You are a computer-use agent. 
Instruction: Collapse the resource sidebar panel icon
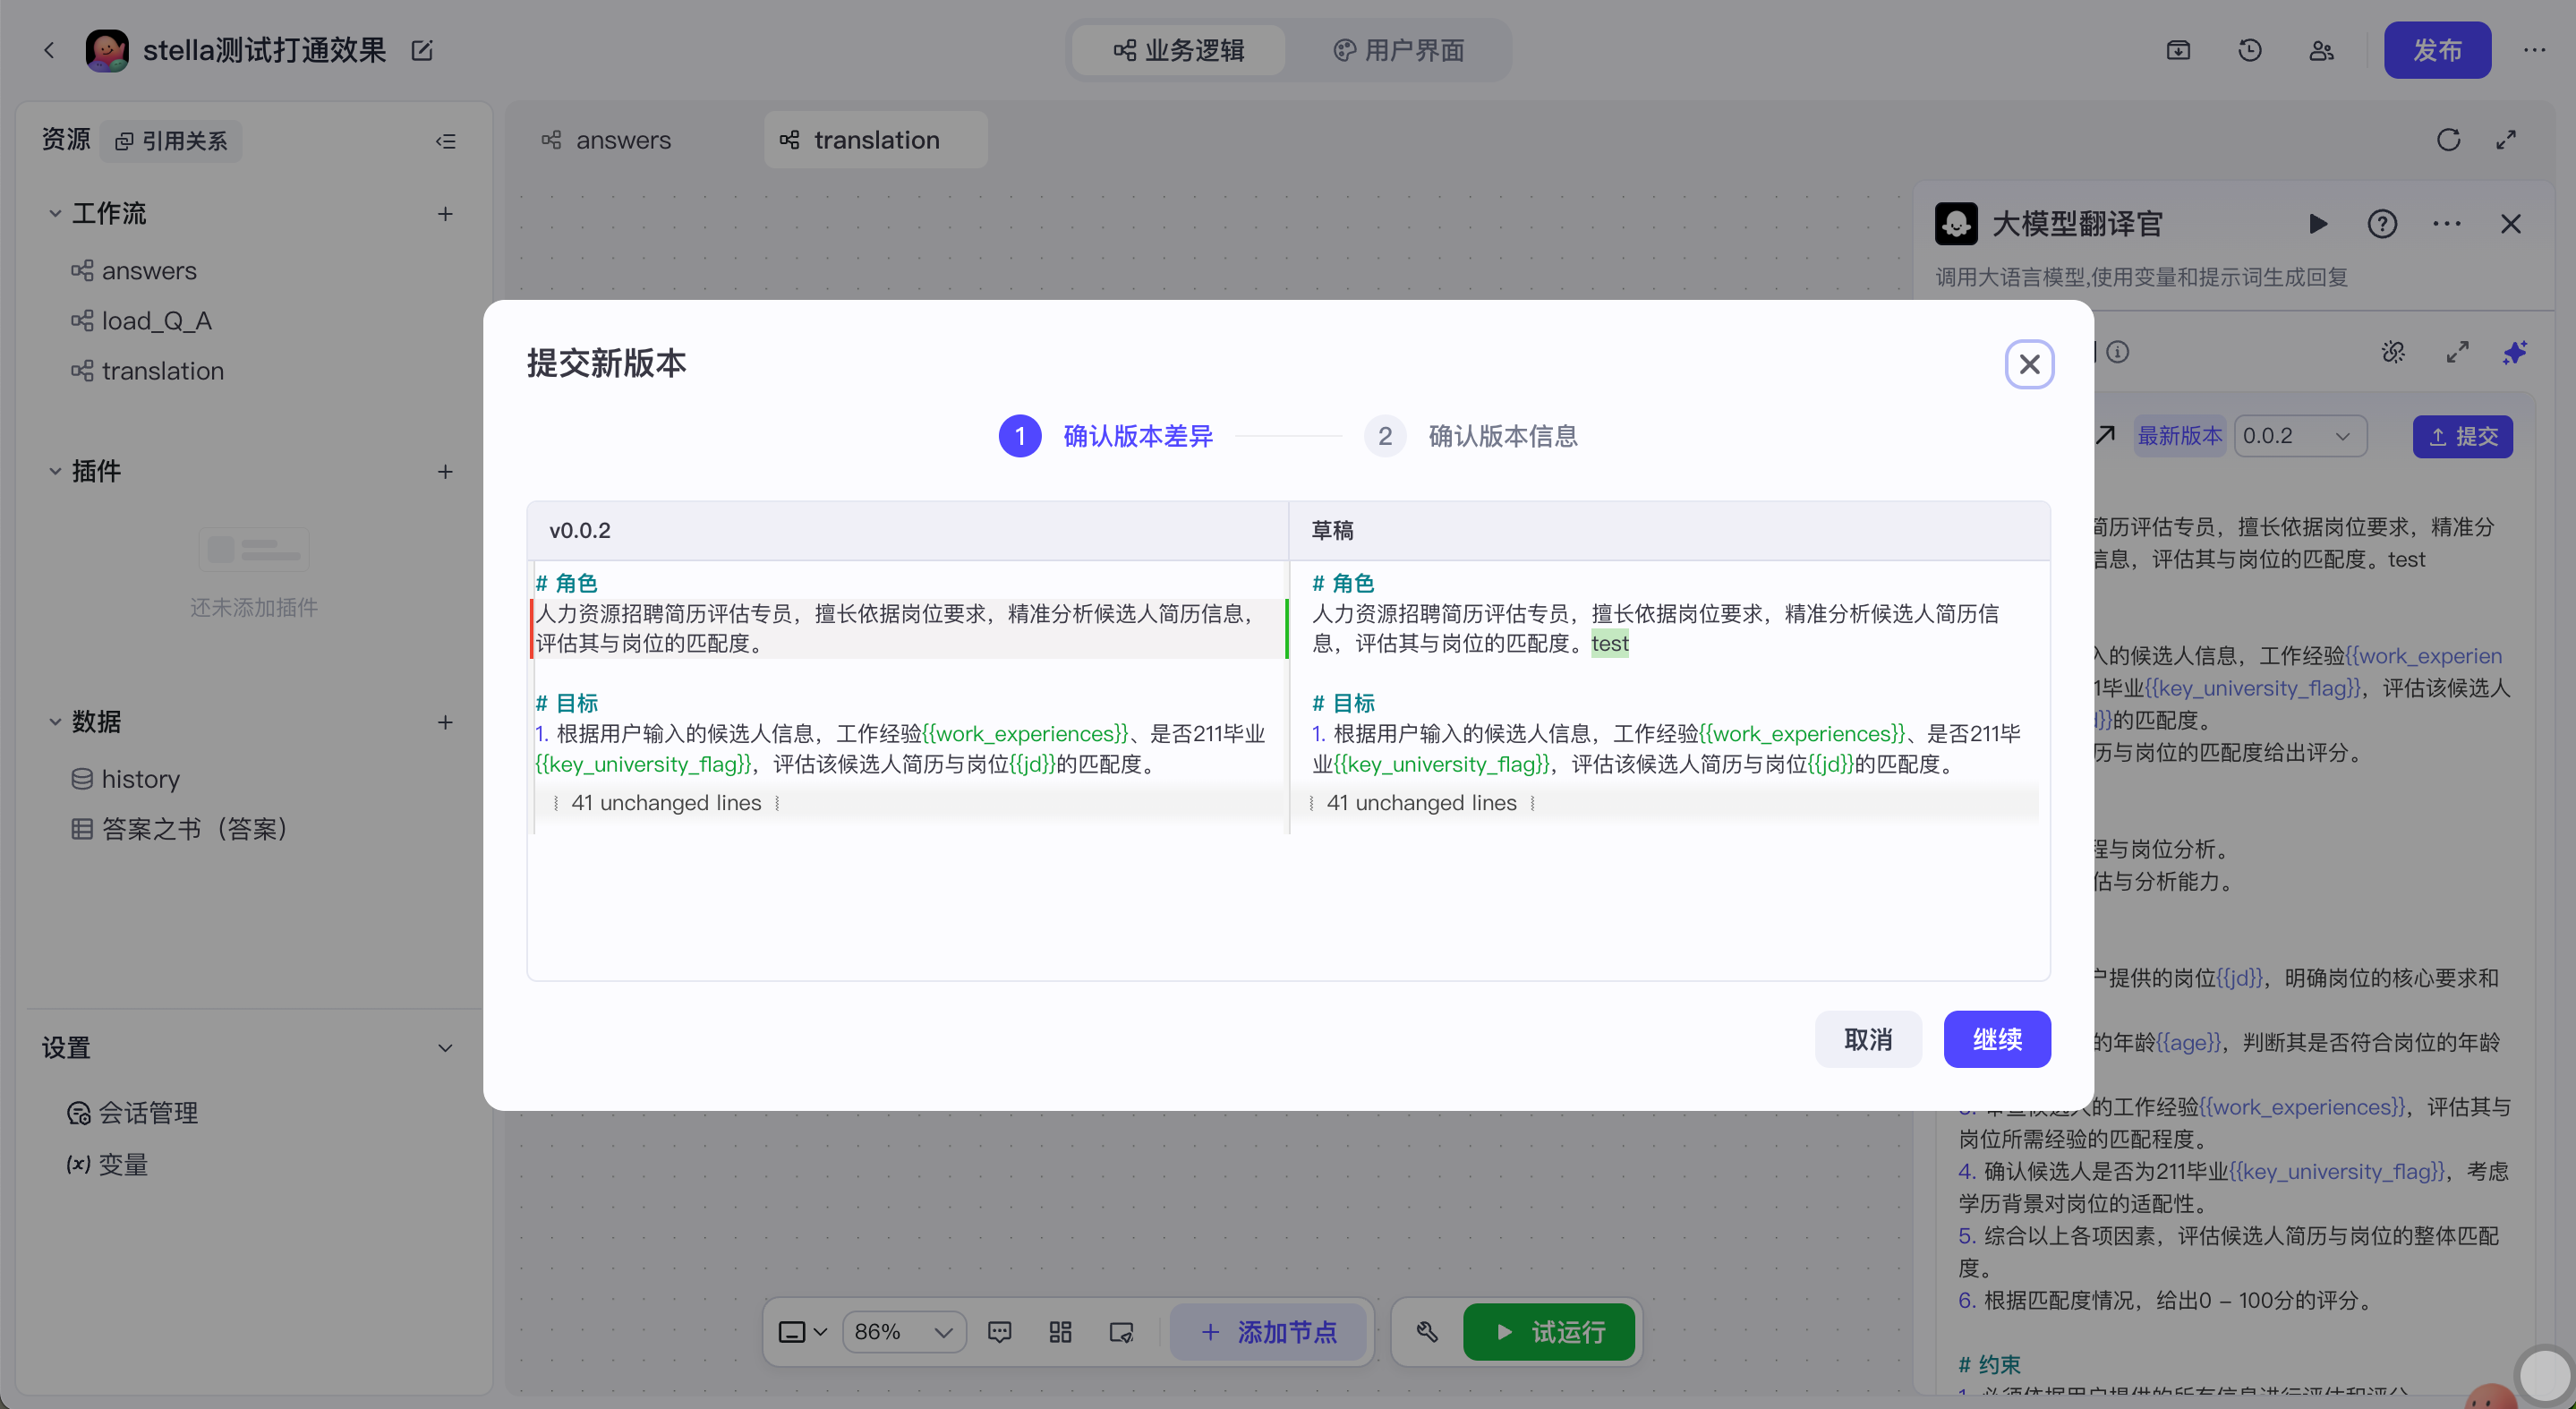(446, 141)
